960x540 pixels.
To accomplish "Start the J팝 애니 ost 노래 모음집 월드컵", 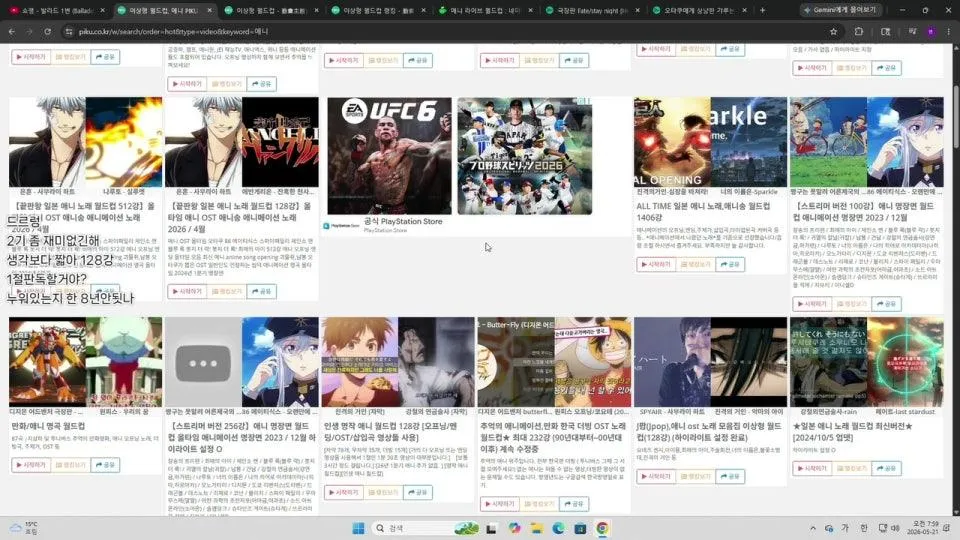I will pos(656,476).
